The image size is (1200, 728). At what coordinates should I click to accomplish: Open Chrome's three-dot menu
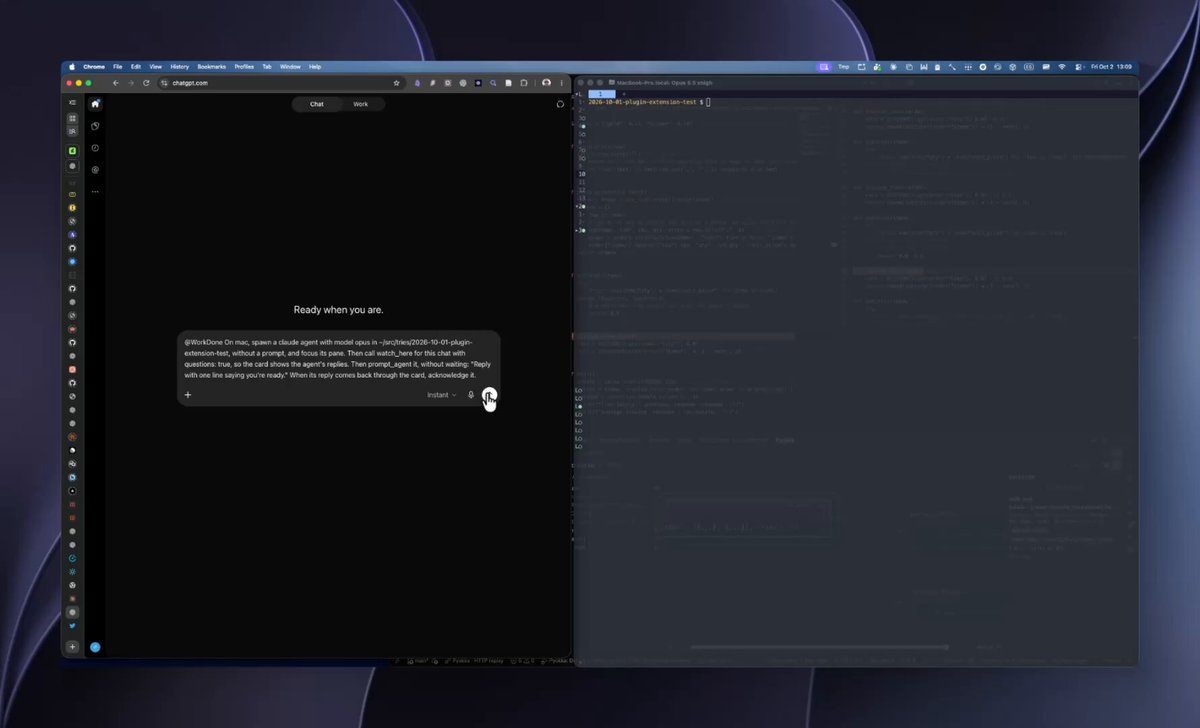[561, 83]
